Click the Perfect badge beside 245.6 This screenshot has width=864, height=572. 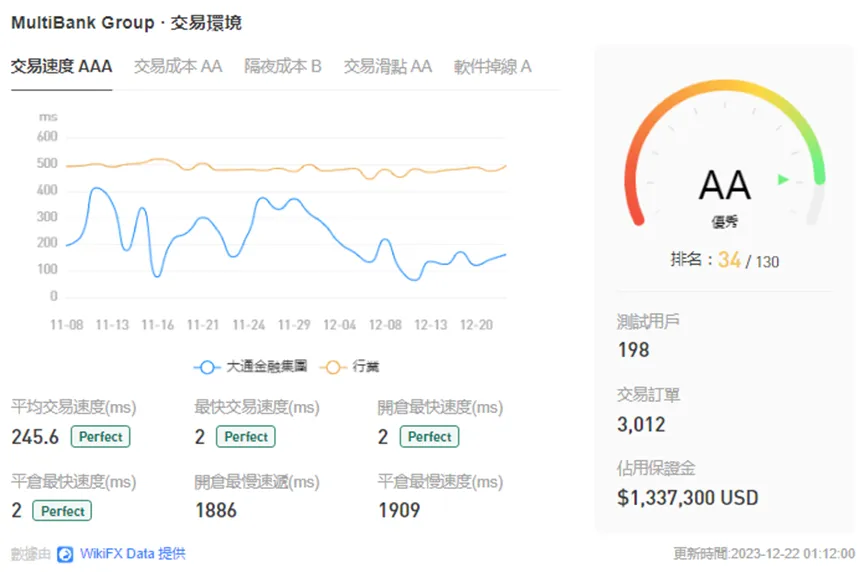pos(100,436)
